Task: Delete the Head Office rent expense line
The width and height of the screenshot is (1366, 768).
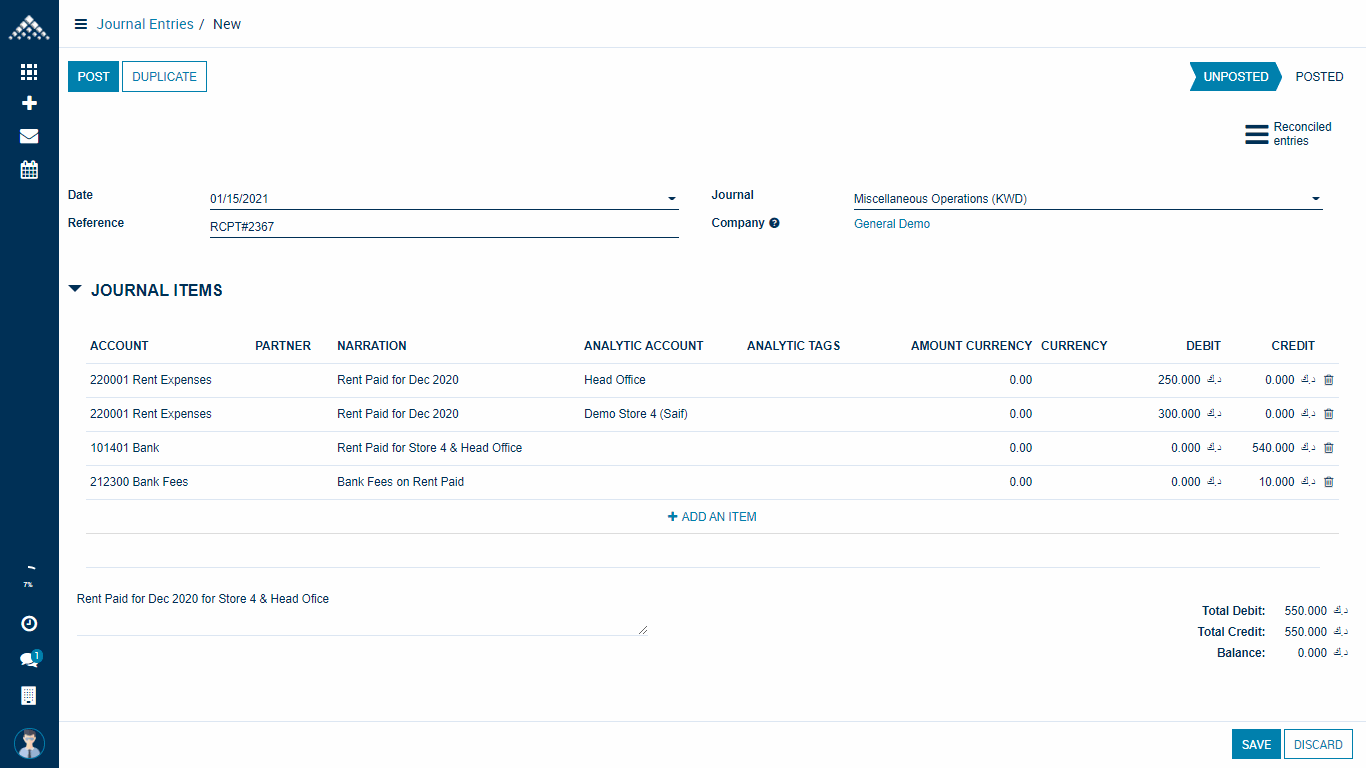Action: coord(1328,380)
